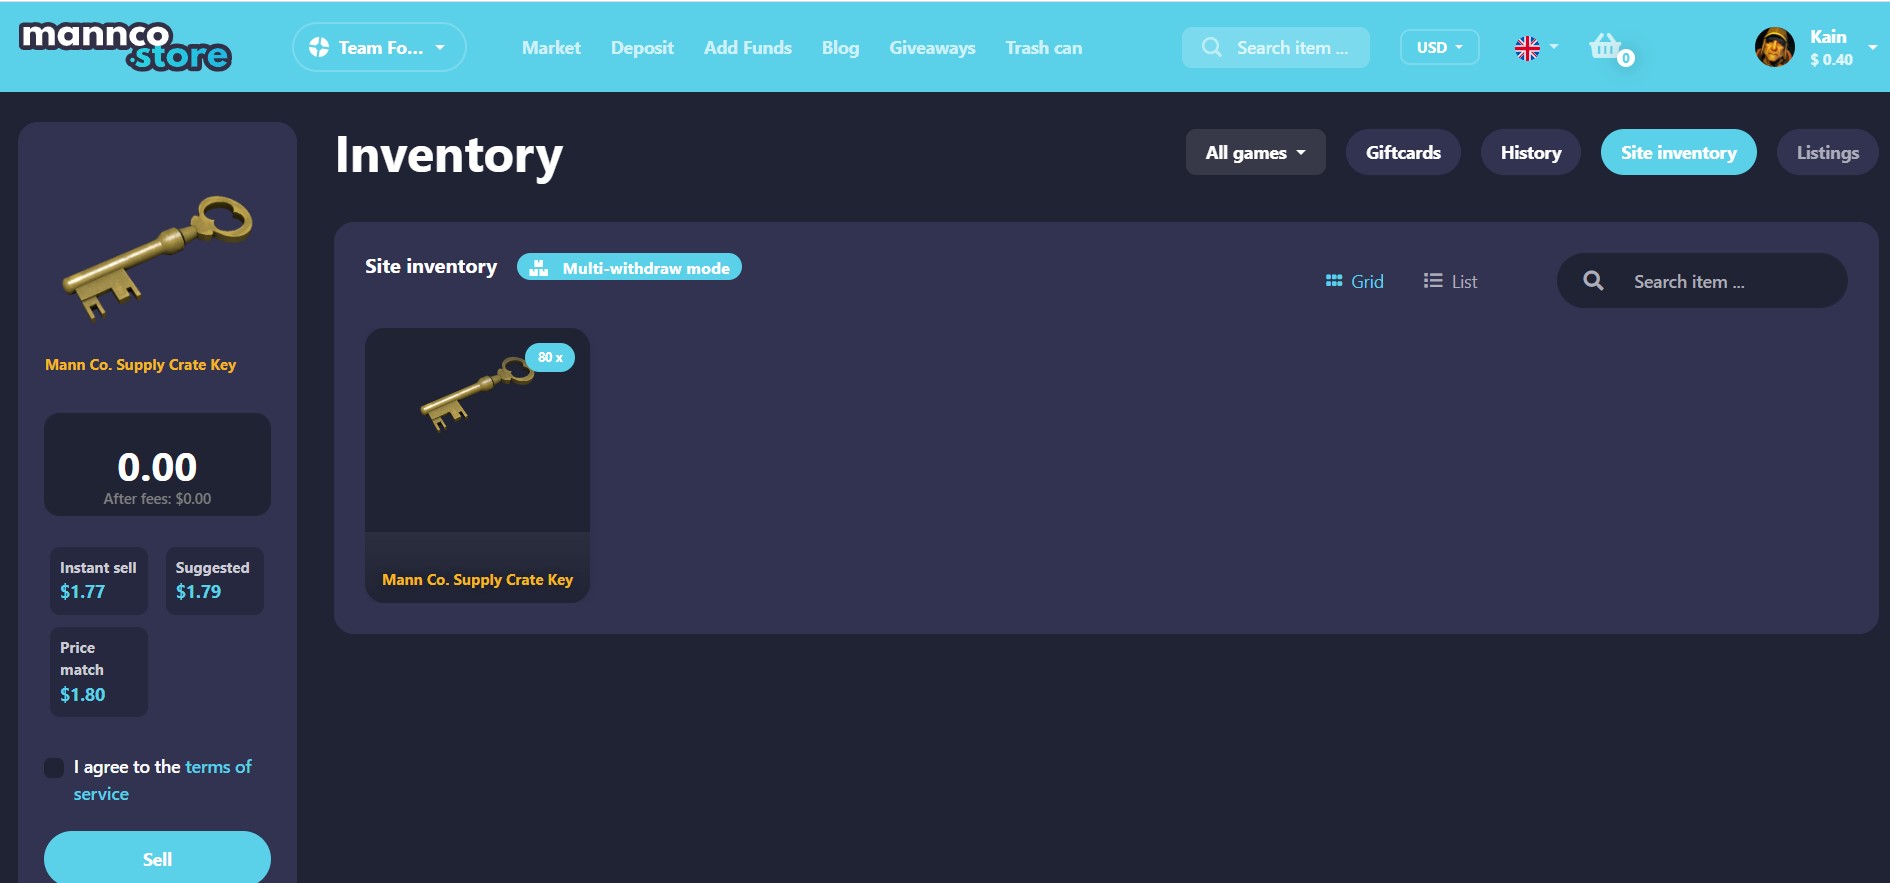The width and height of the screenshot is (1890, 883).
Task: Go to the Deposit page
Action: (x=642, y=47)
